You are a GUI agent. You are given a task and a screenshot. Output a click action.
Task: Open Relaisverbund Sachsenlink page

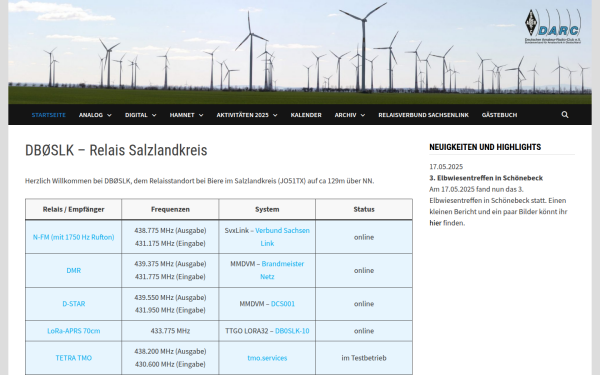[424, 115]
